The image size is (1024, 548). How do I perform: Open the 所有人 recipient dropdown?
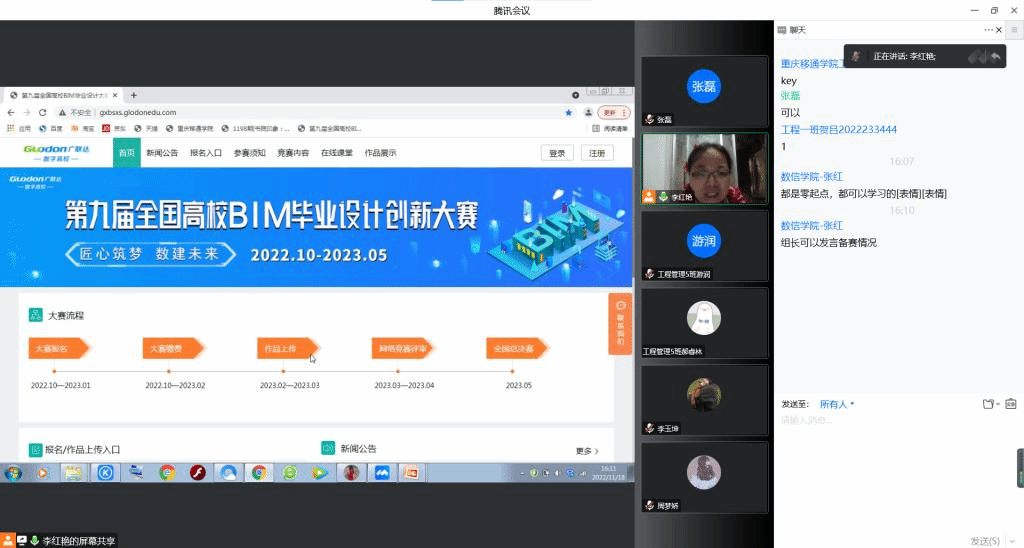(836, 404)
